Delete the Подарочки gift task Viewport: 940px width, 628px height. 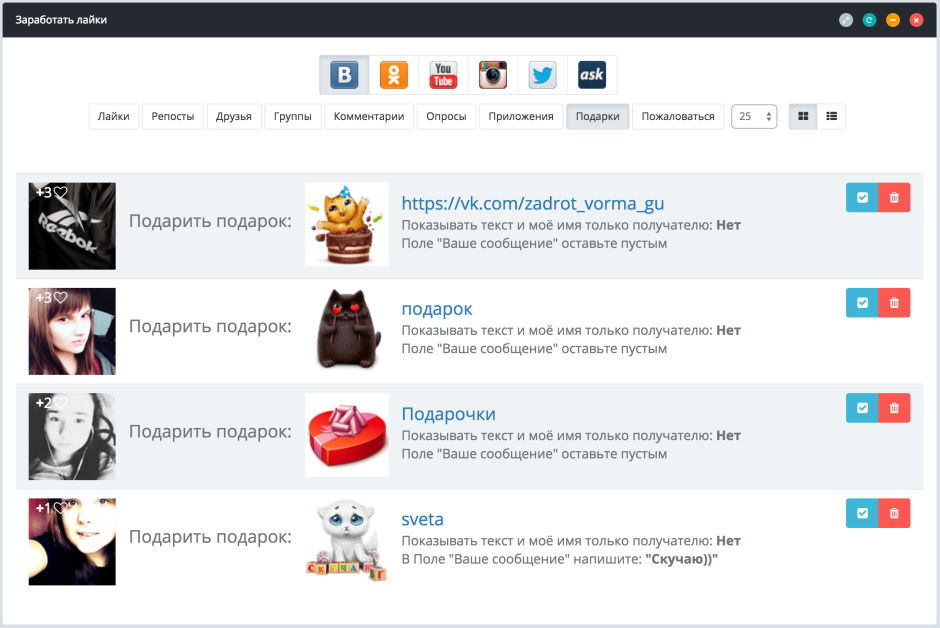[x=894, y=408]
